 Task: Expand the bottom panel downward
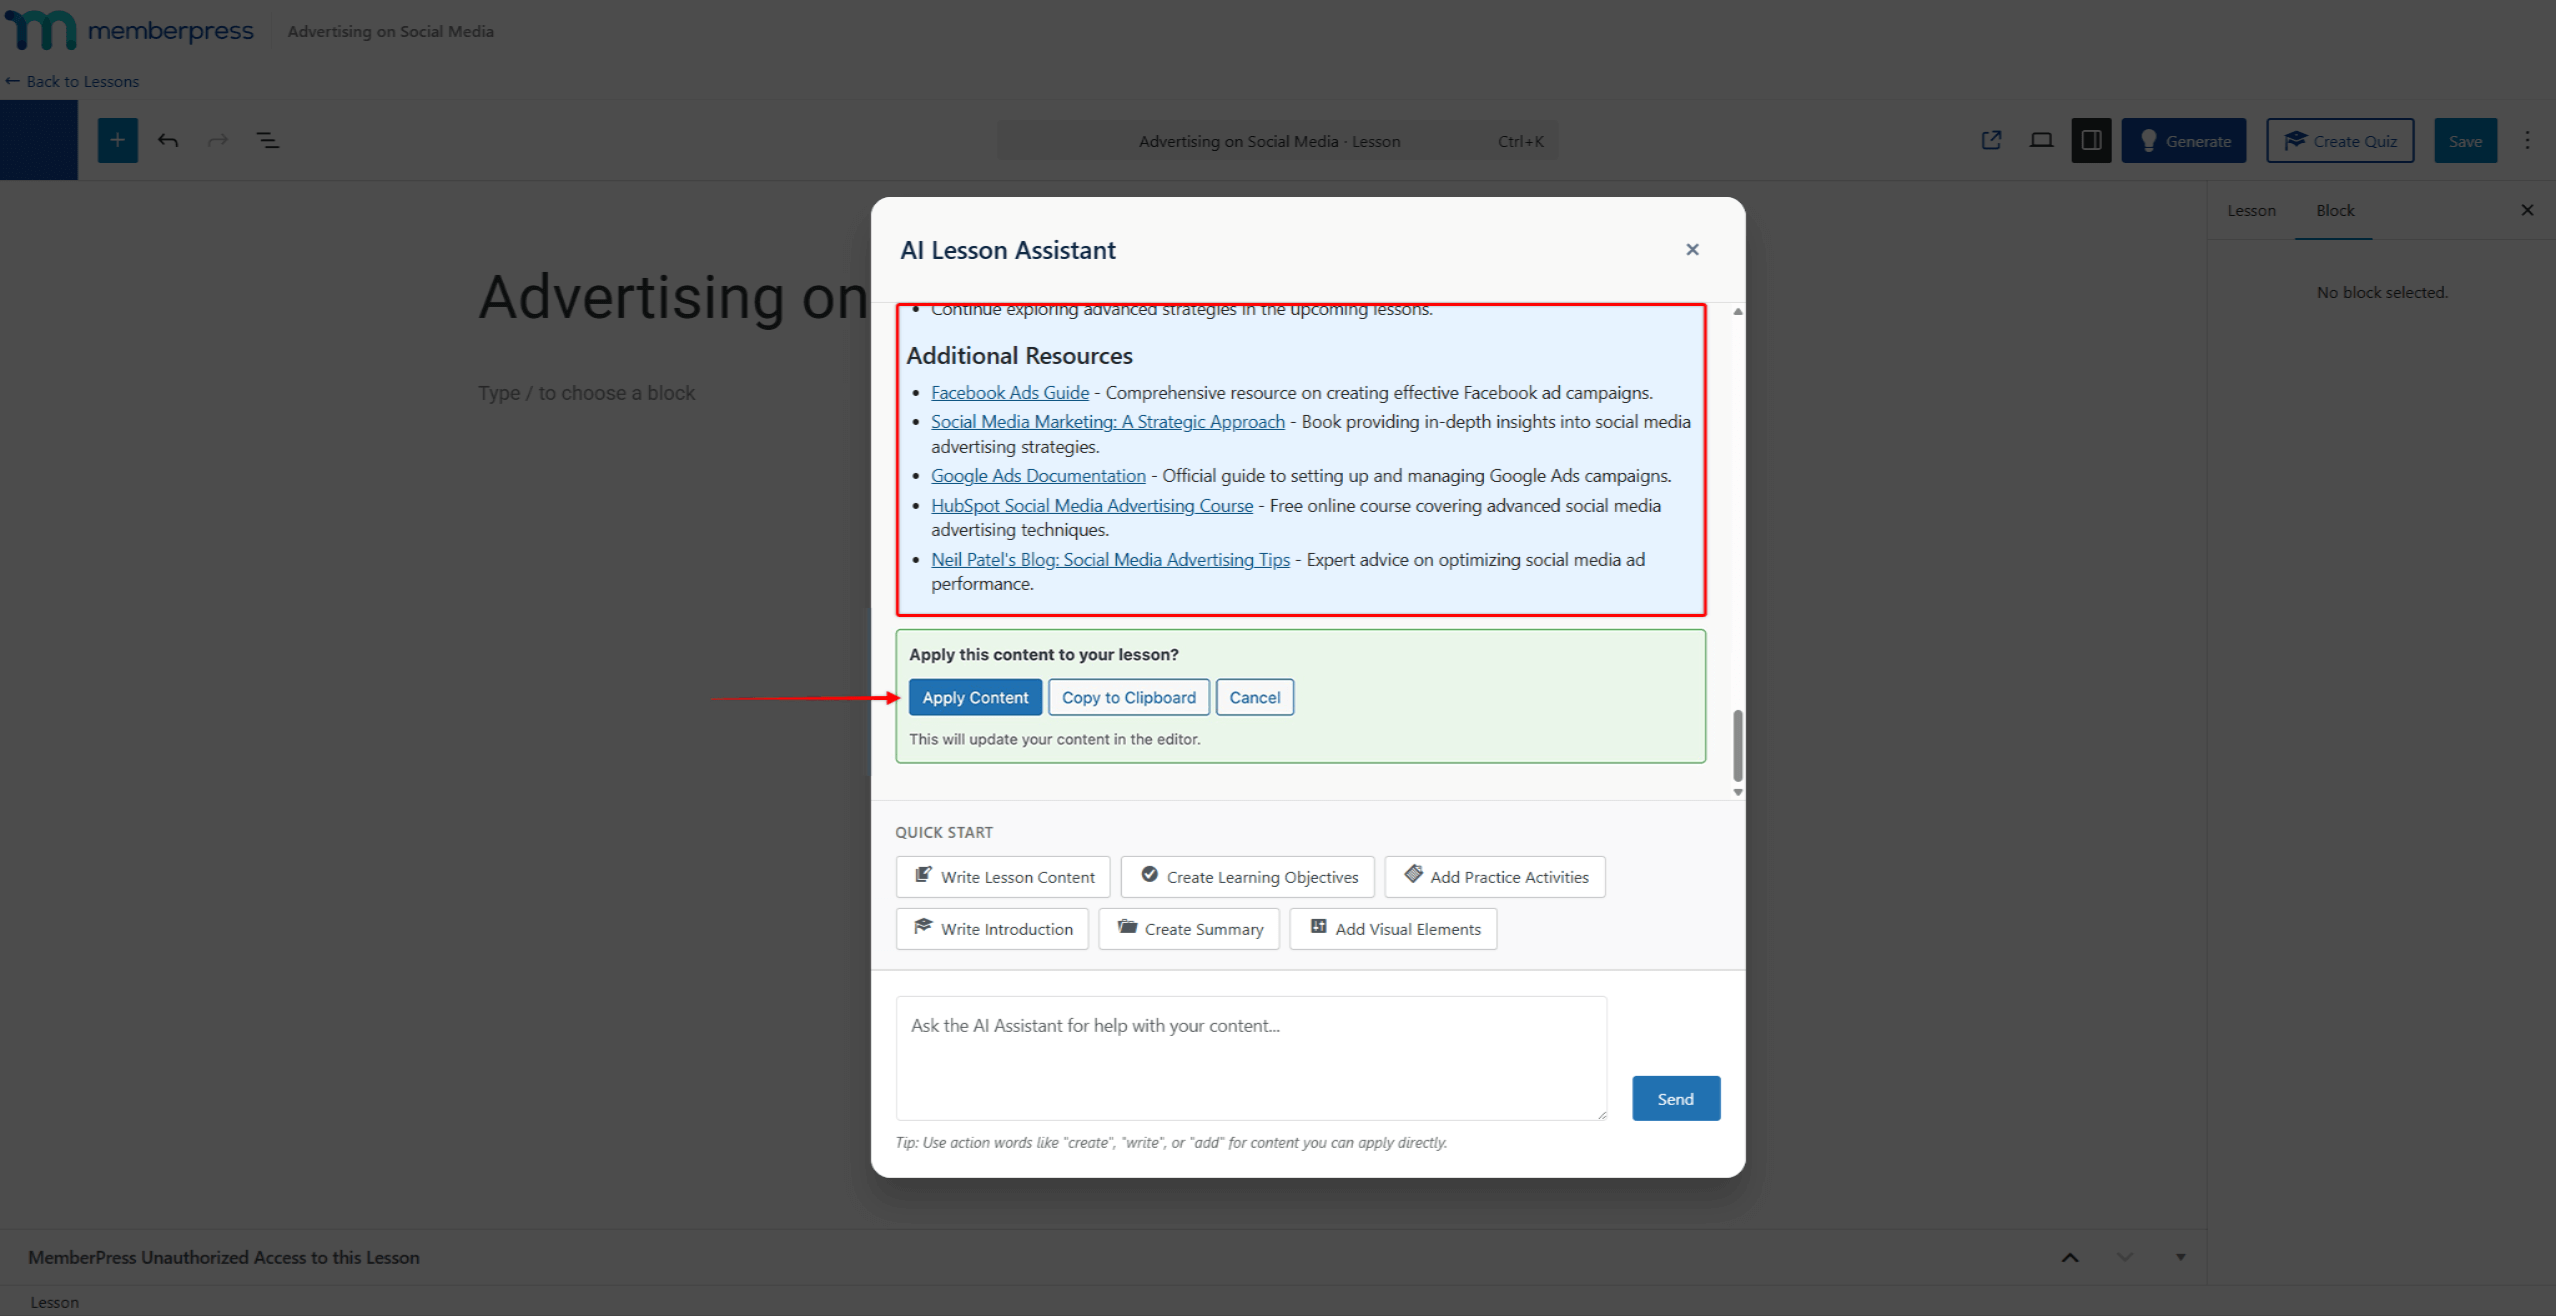2123,1257
